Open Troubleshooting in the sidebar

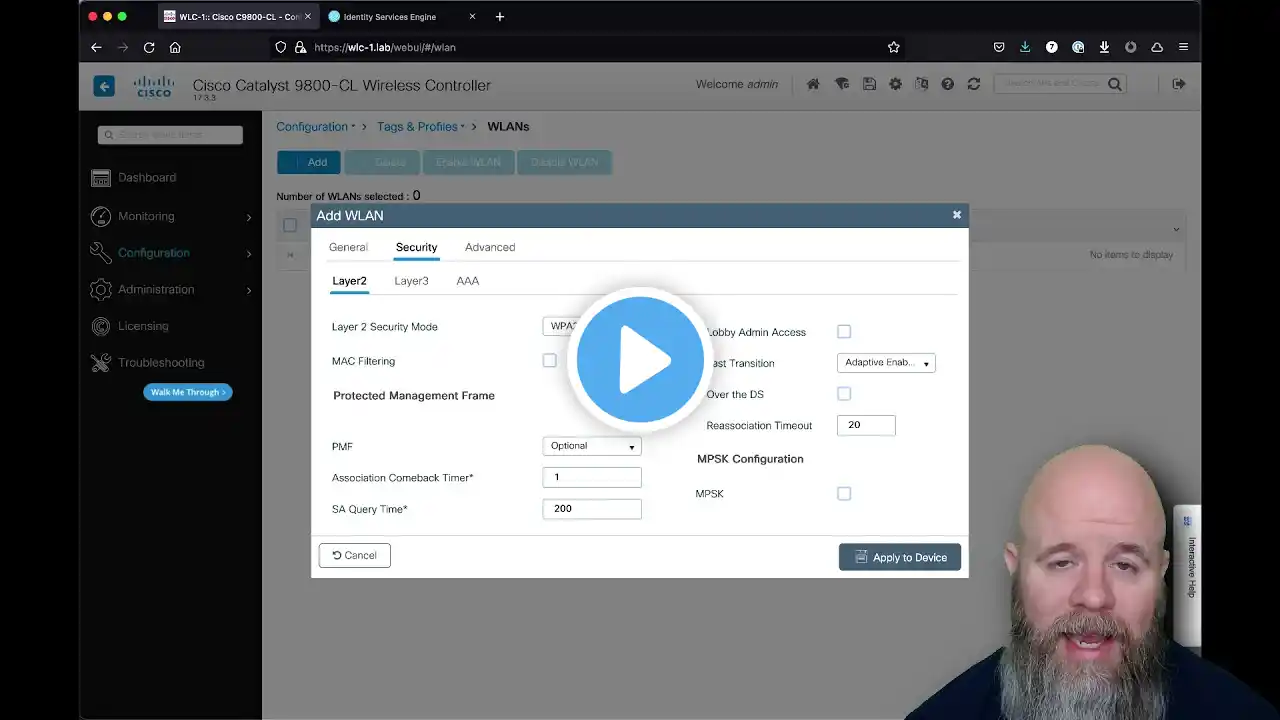coord(160,363)
